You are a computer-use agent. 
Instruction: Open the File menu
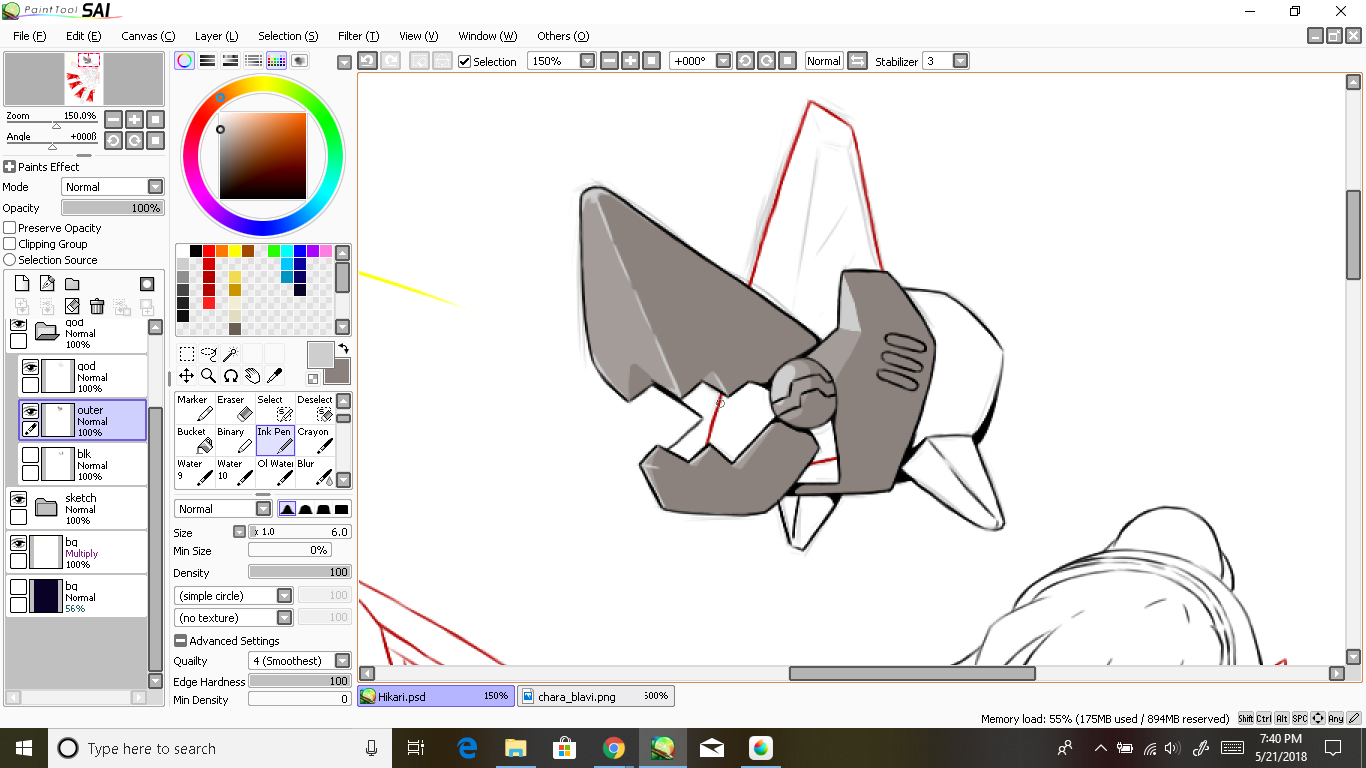pos(30,36)
